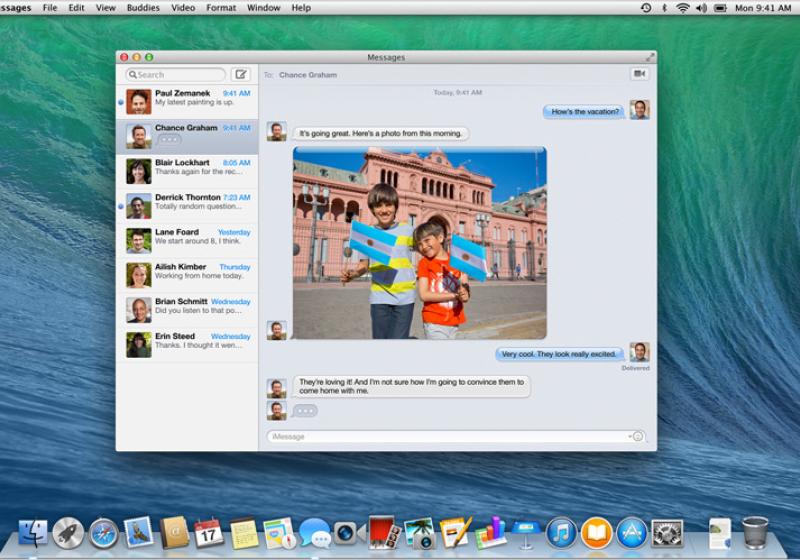
Task: Open the Wi-Fi status menu
Action: (x=682, y=8)
